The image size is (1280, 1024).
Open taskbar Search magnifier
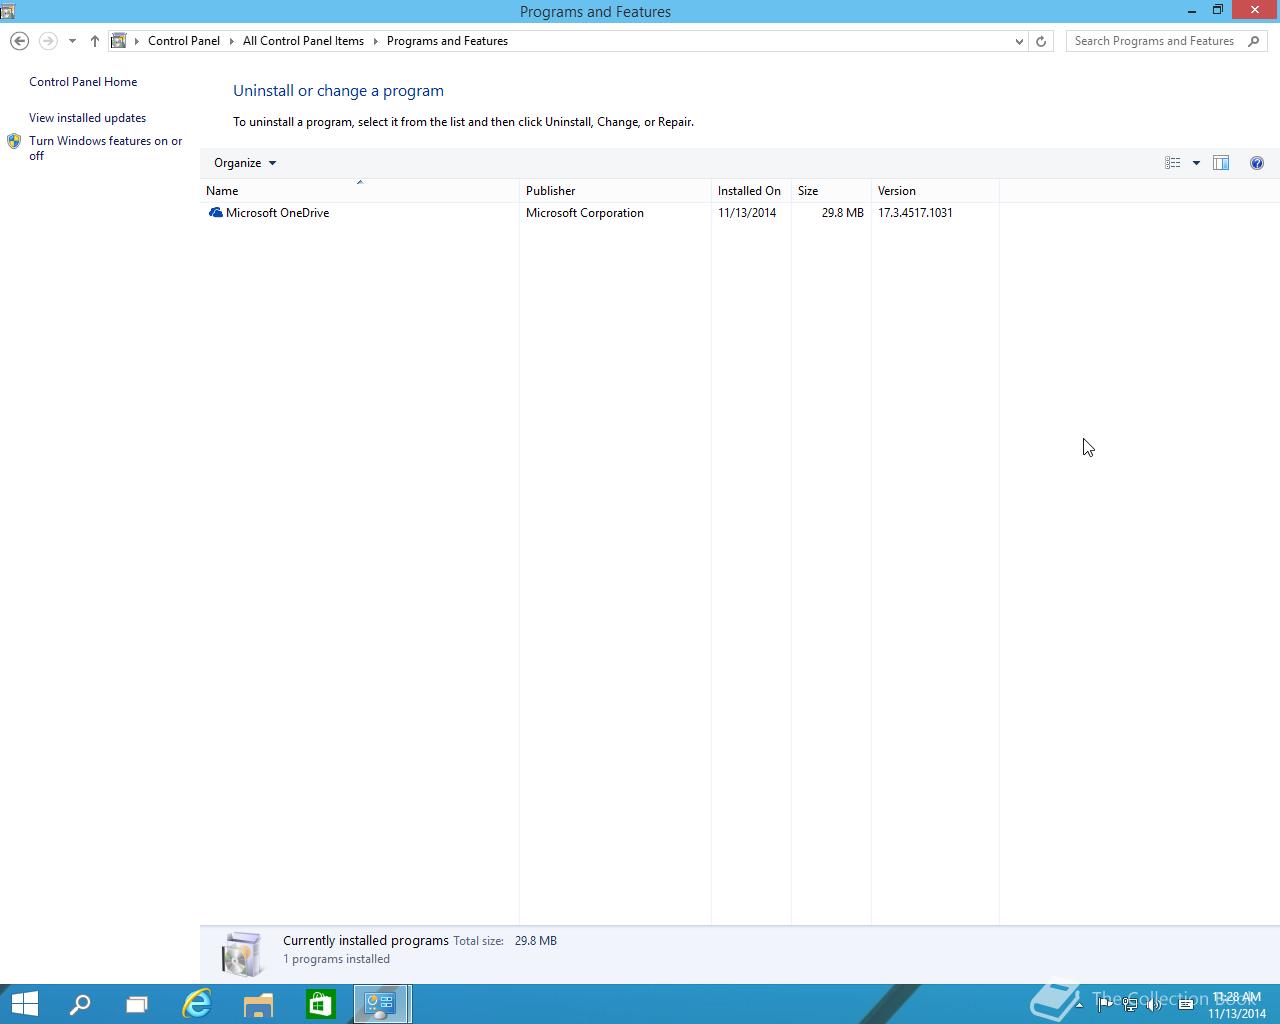(x=79, y=1004)
